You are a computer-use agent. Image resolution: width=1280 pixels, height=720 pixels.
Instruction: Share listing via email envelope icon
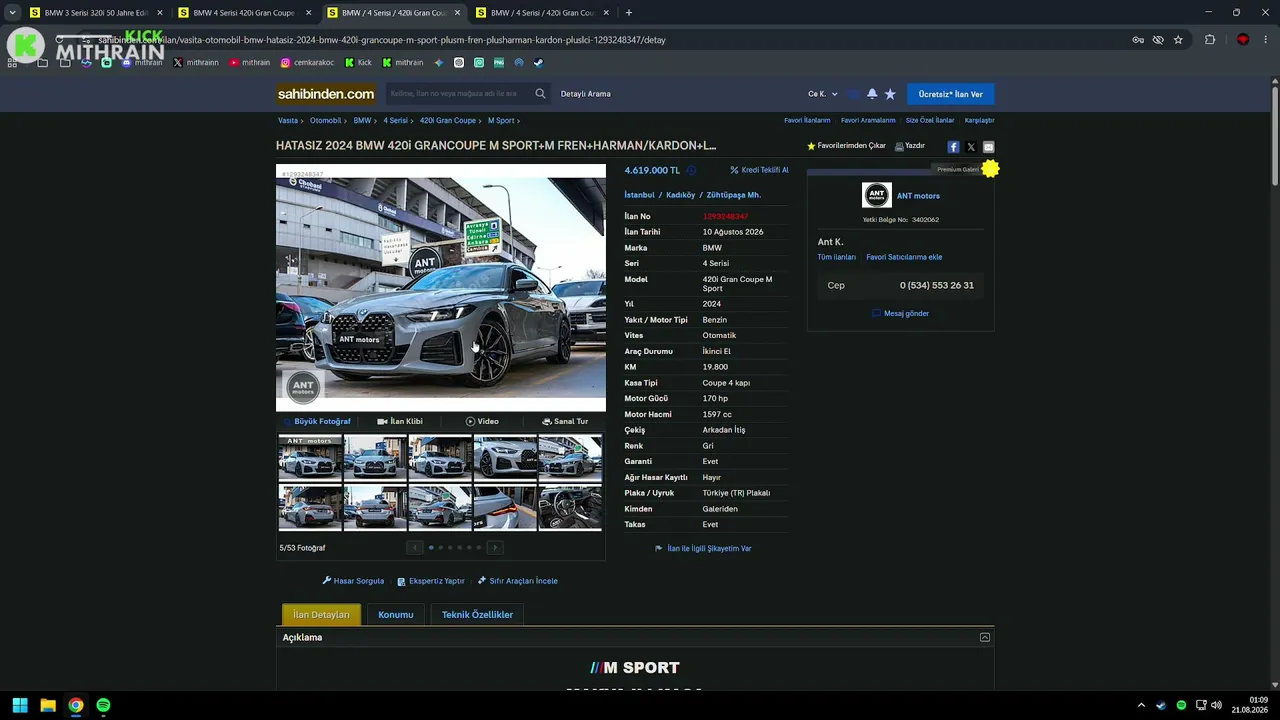tap(988, 147)
